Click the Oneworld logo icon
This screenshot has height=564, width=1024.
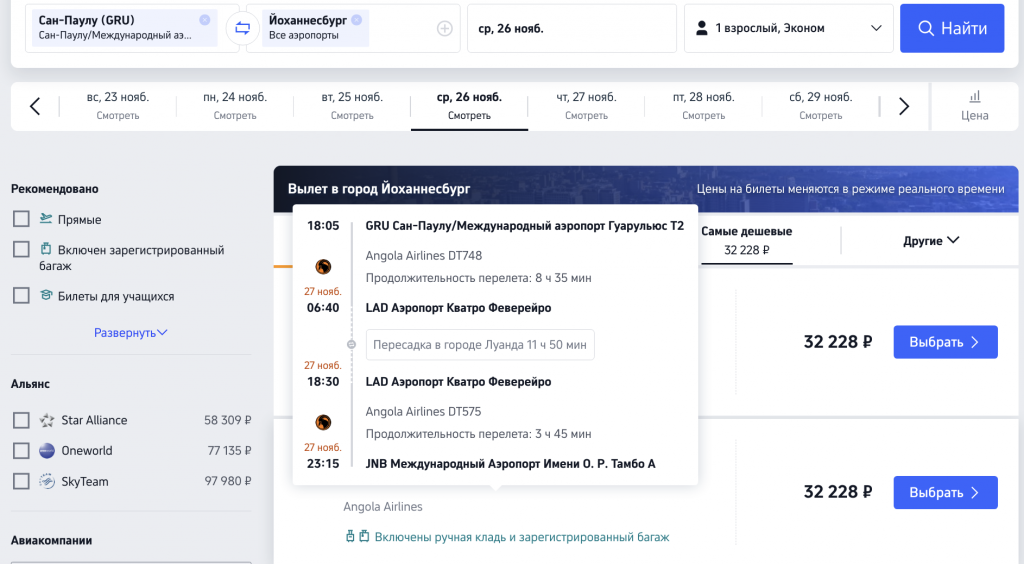tap(47, 450)
